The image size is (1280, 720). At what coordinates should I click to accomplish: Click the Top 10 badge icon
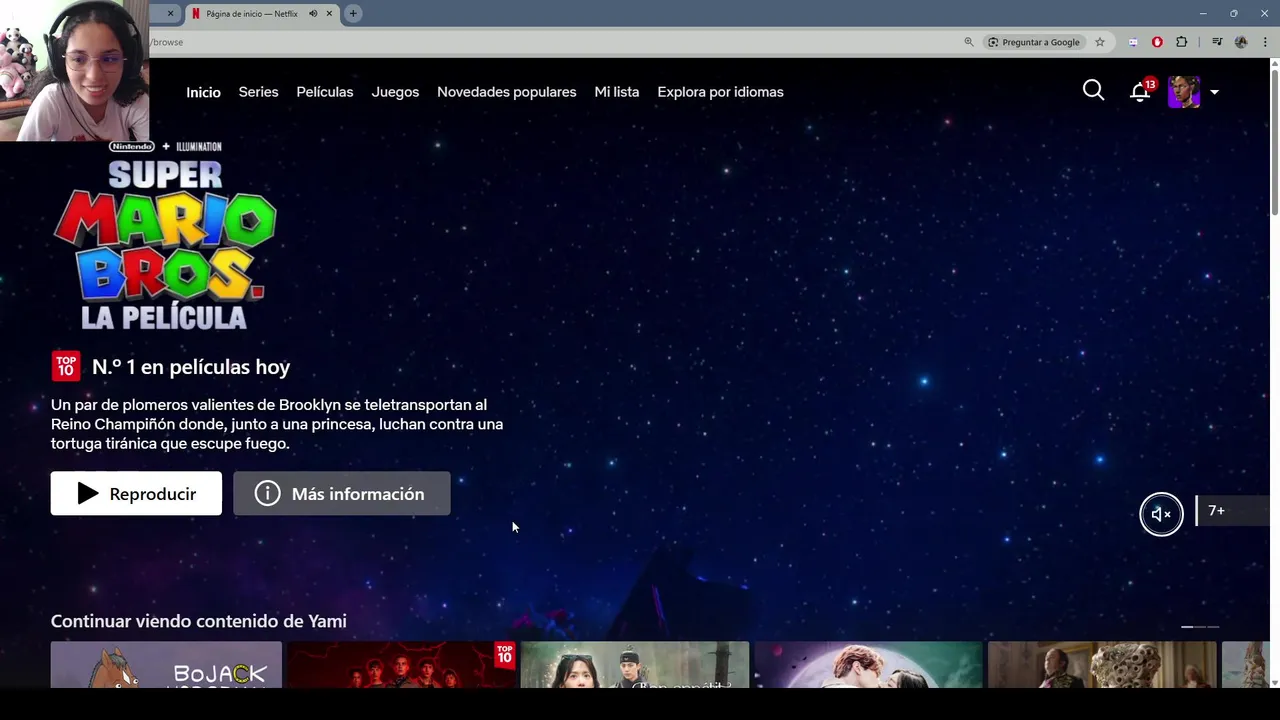tap(66, 366)
